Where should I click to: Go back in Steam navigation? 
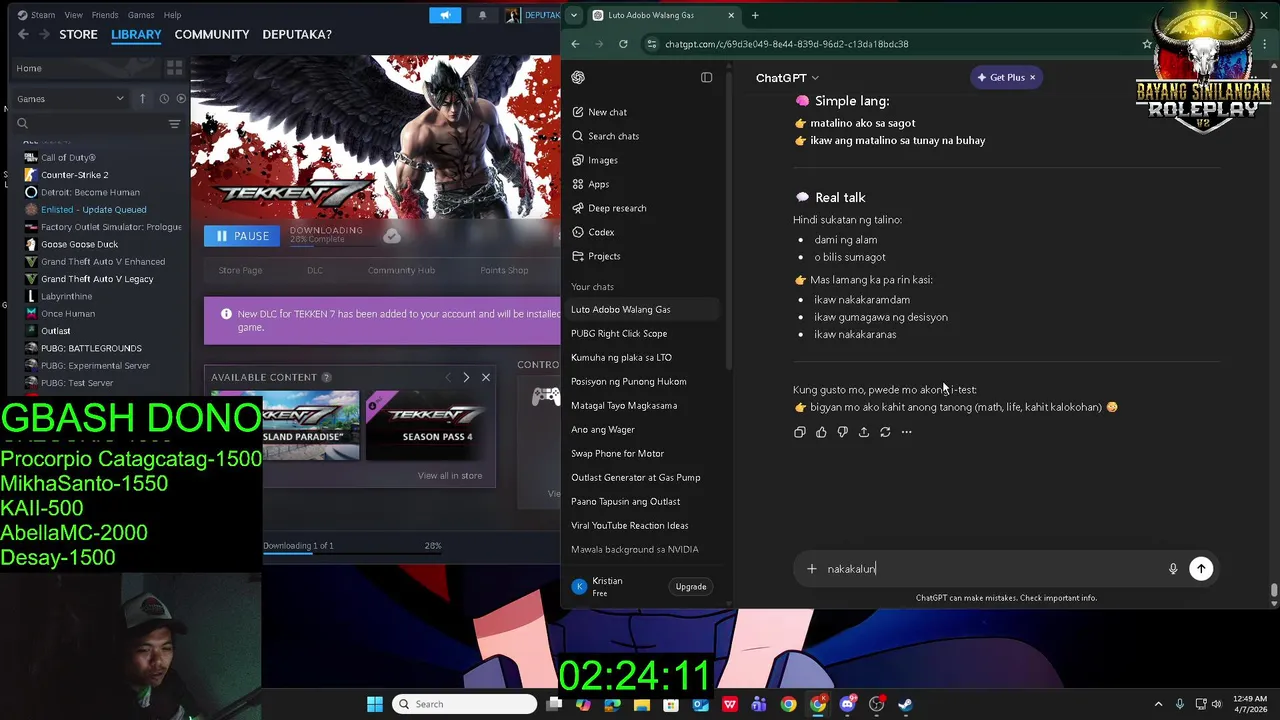(x=23, y=34)
